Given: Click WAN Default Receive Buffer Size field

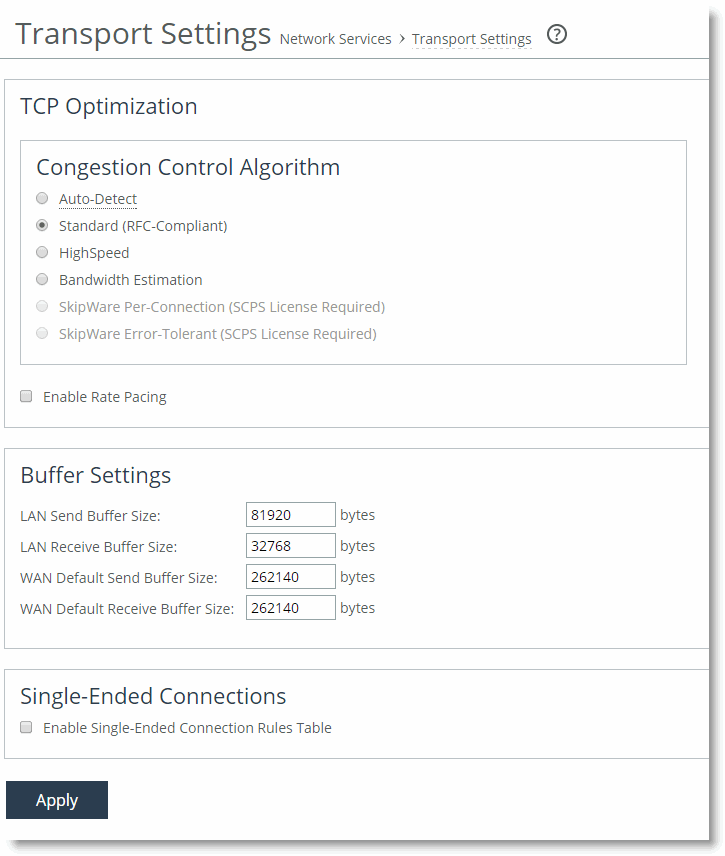Looking at the screenshot, I should click(290, 608).
